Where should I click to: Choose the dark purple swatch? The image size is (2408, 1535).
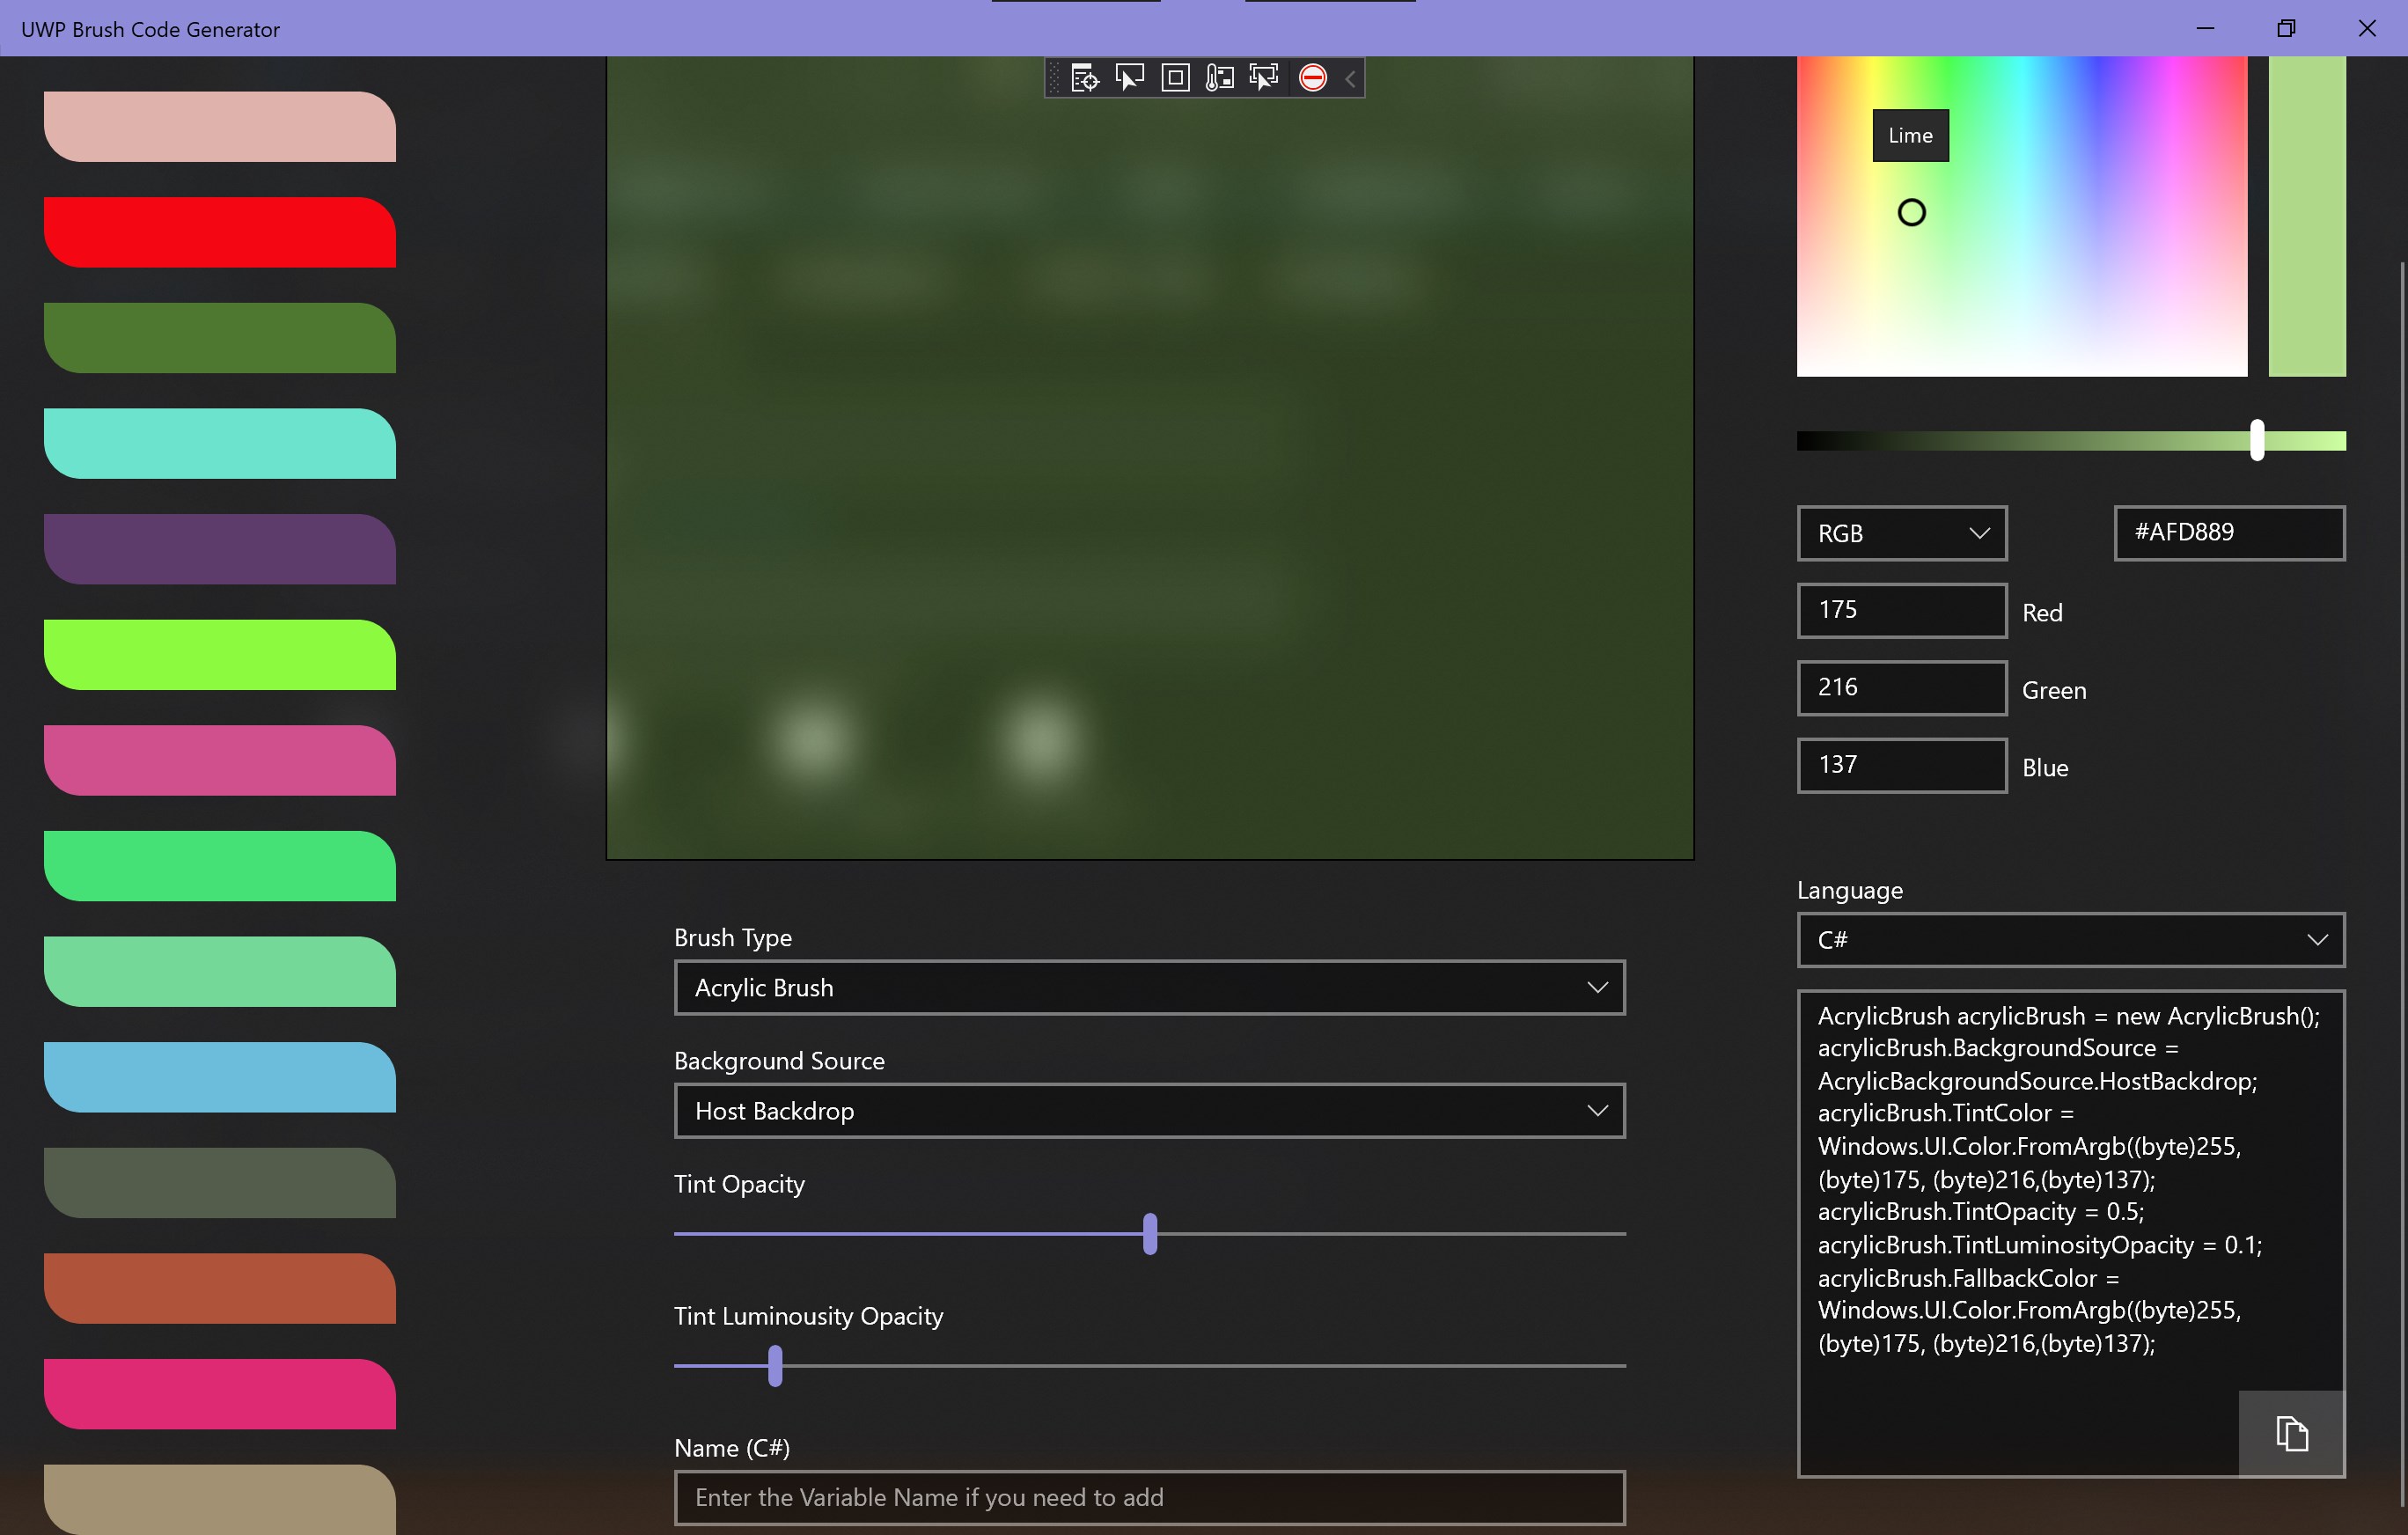220,549
